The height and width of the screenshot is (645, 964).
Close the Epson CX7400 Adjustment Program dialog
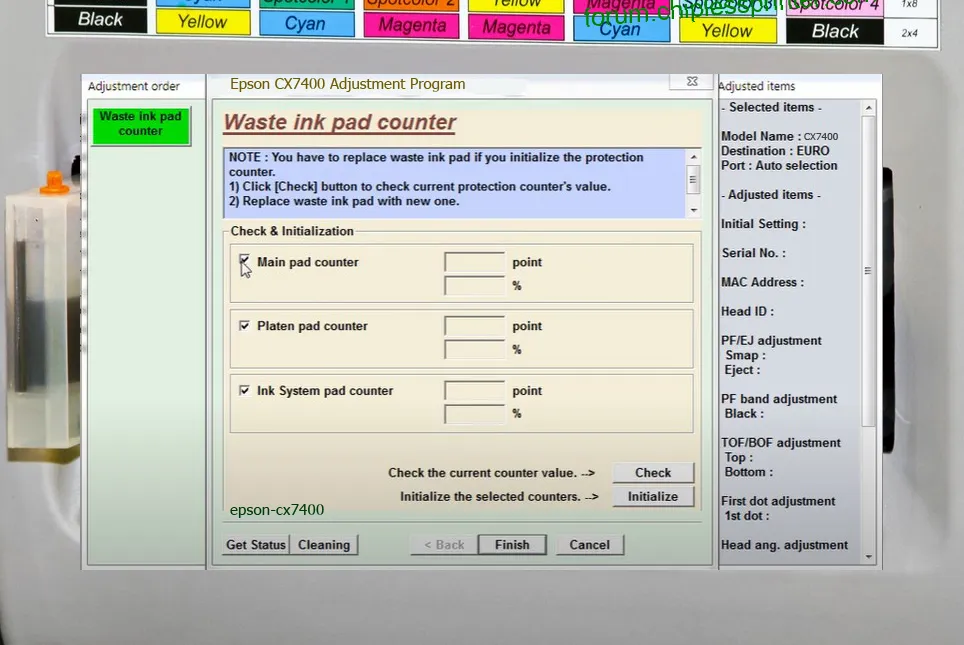692,81
